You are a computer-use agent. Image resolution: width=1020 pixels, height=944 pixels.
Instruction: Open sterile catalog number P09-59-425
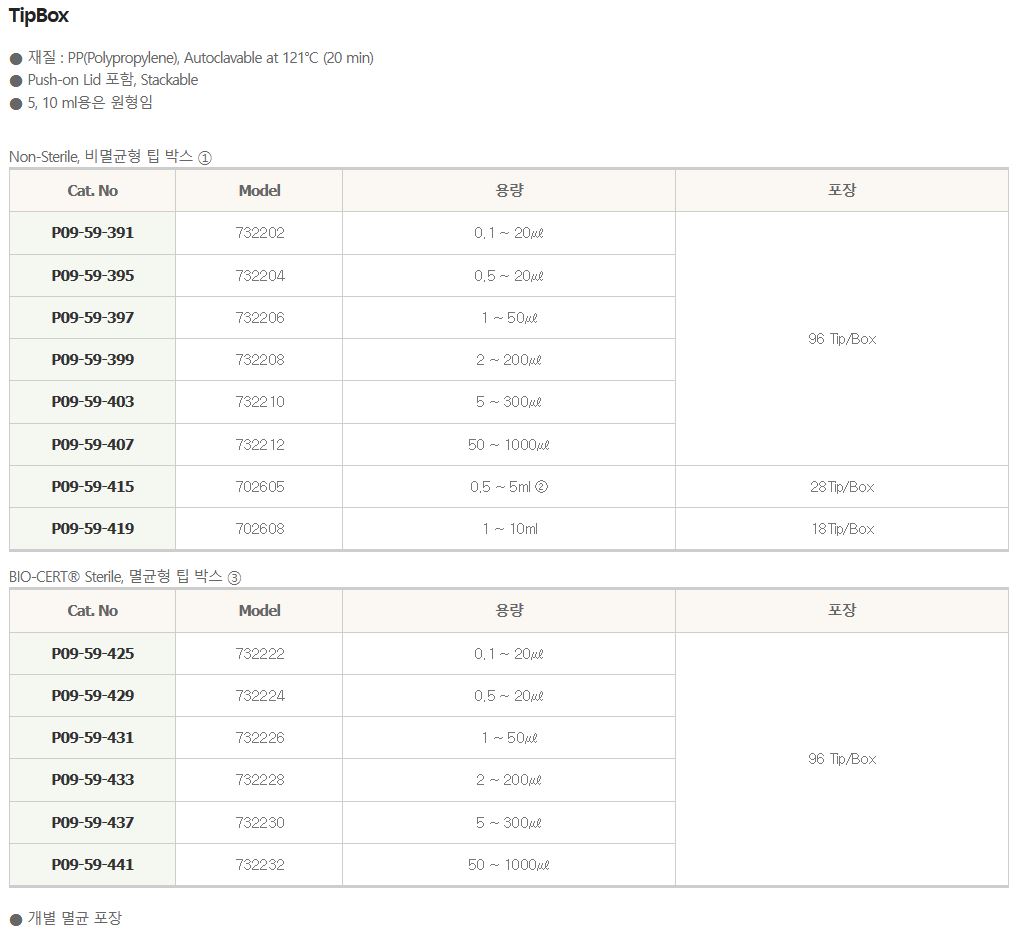click(x=92, y=654)
